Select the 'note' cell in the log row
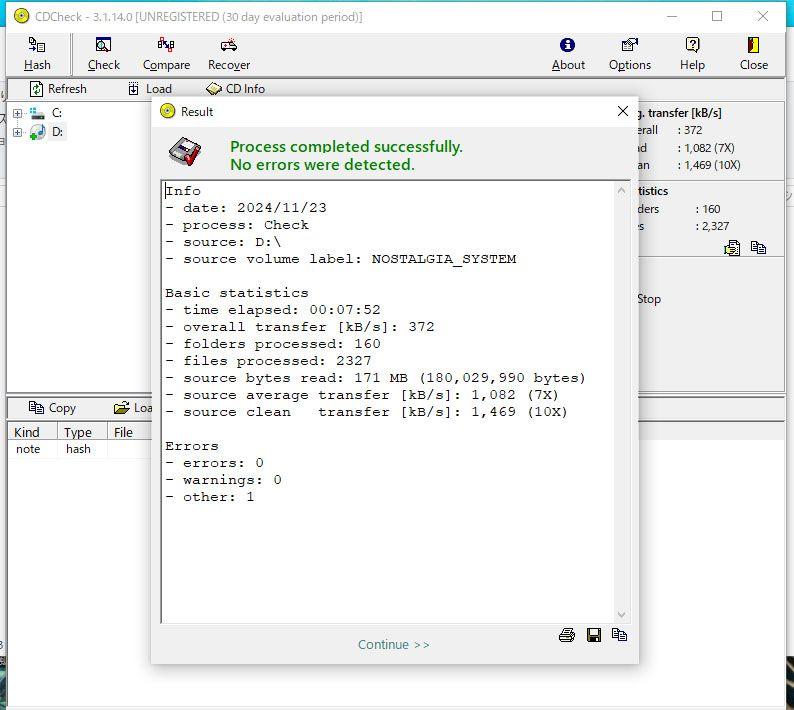The height and width of the screenshot is (710, 794). tap(28, 449)
